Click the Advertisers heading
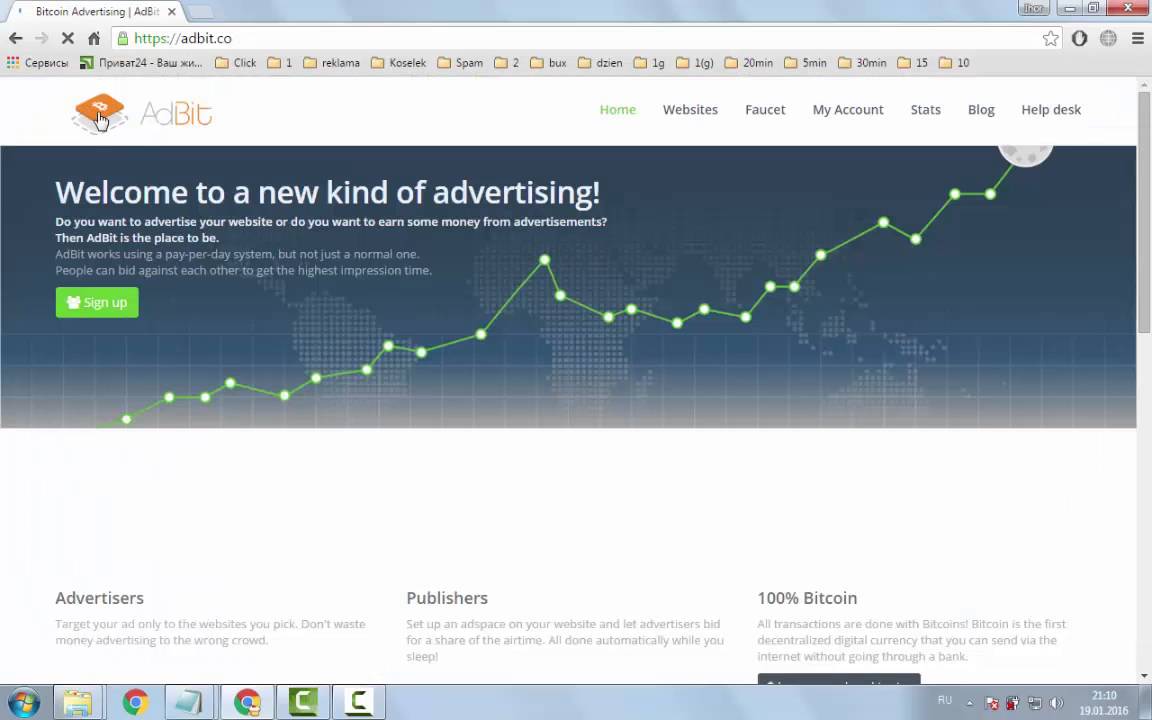This screenshot has width=1152, height=720. (99, 598)
